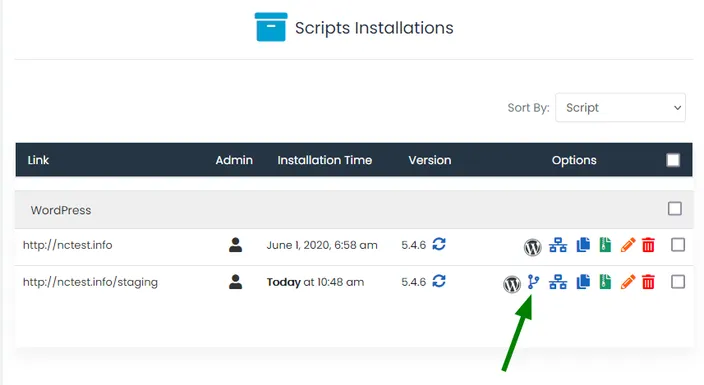Open WordPress admin for nctest.info/staging
704x385 pixels.
pyautogui.click(x=512, y=284)
